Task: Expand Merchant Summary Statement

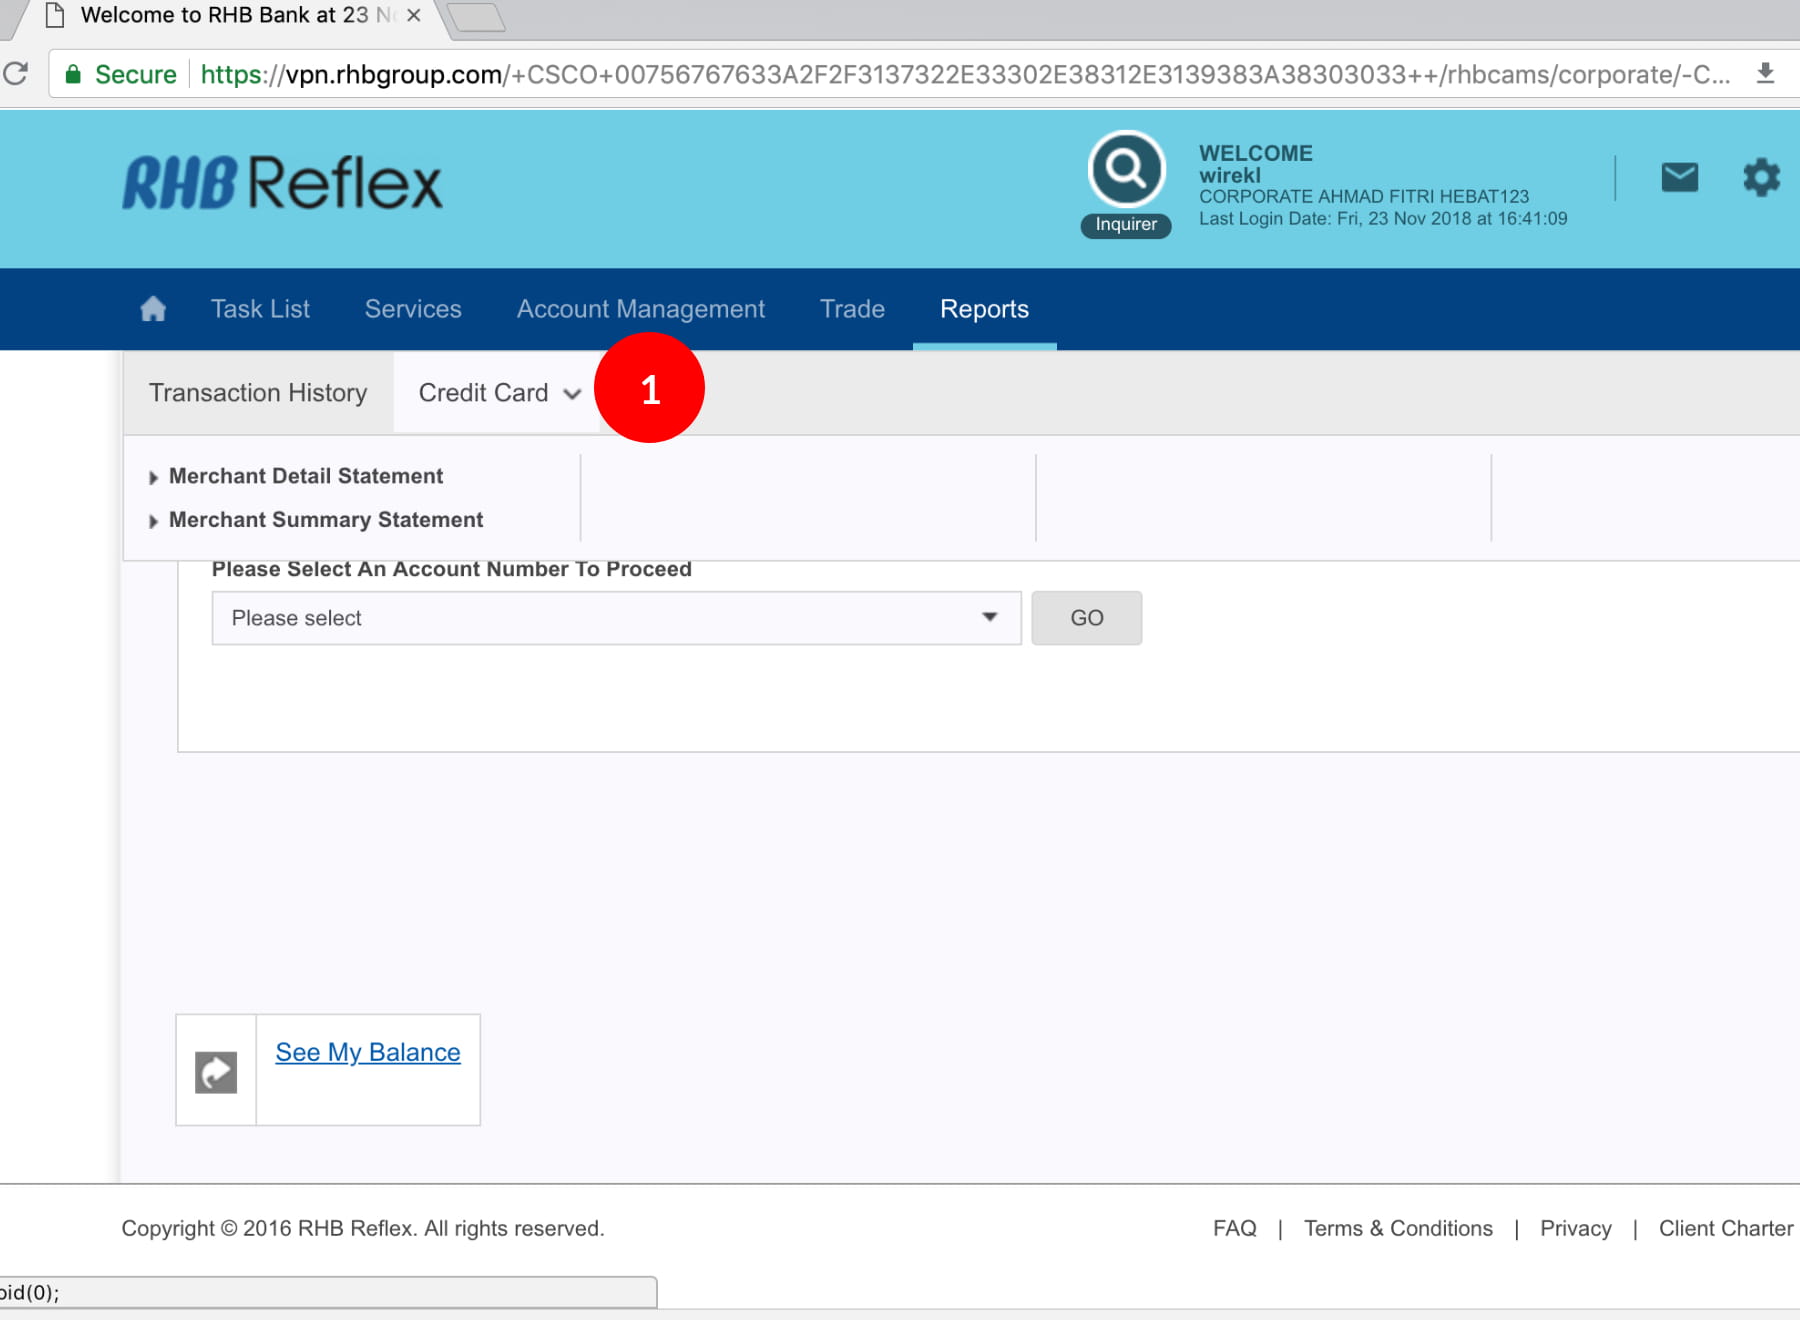Action: 325,520
